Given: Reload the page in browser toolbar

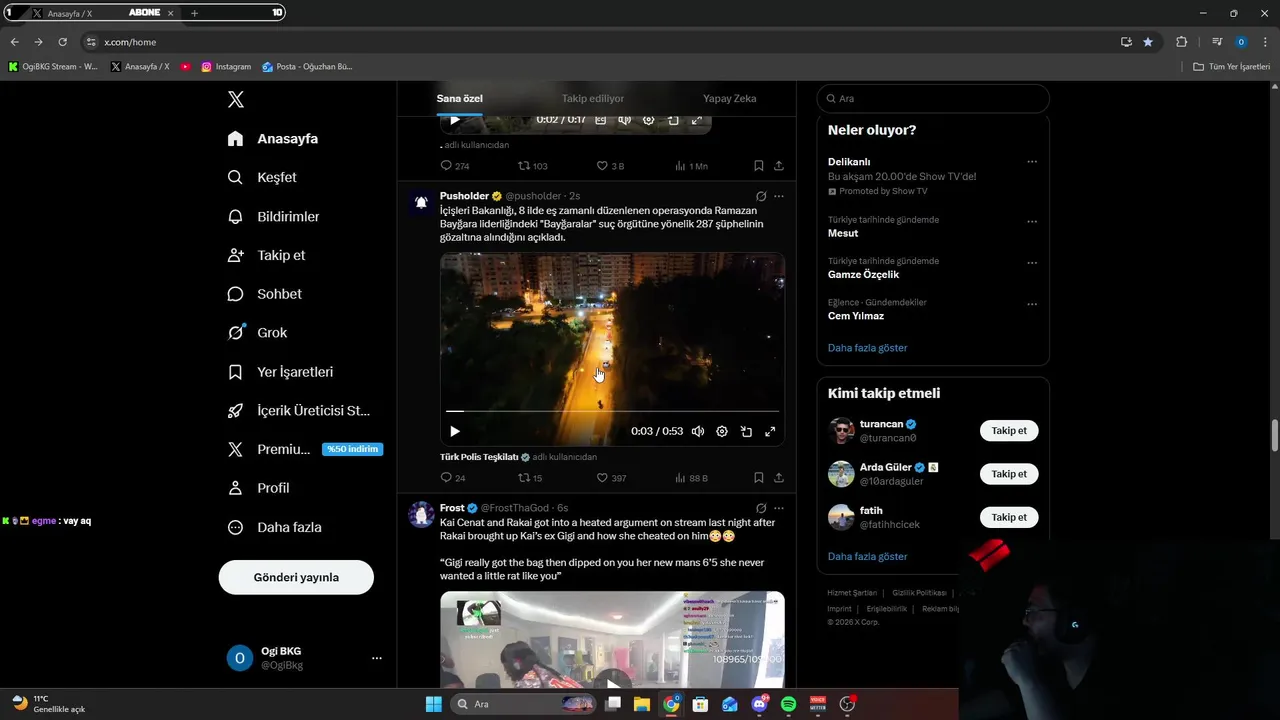Looking at the screenshot, I should coord(62,42).
